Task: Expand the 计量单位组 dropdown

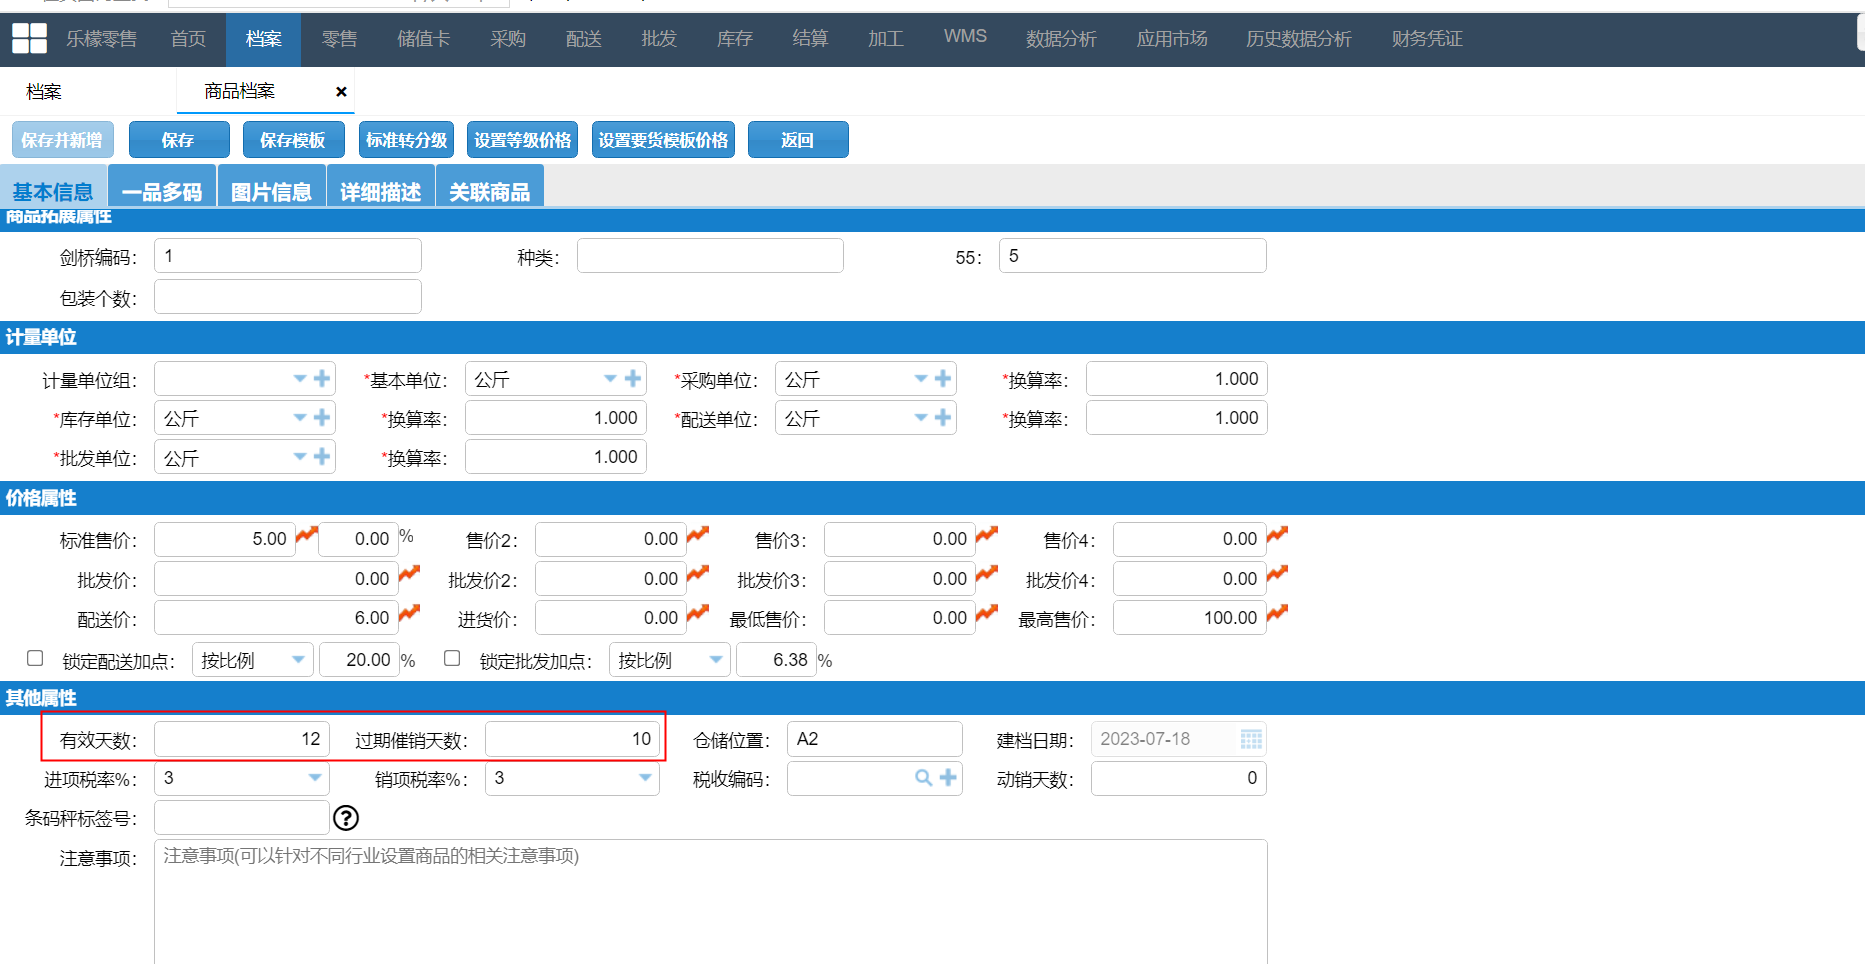Action: click(300, 378)
